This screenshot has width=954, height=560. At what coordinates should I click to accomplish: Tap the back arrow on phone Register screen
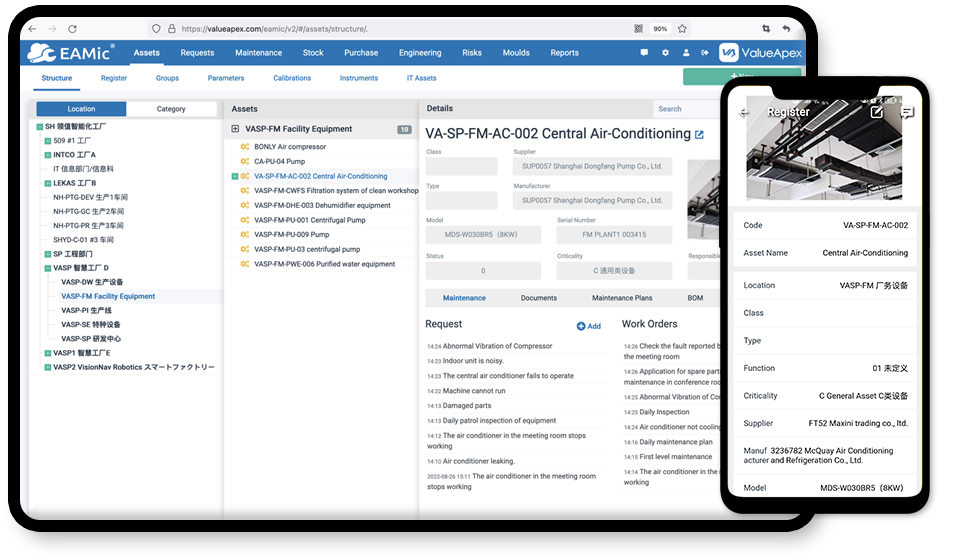point(743,113)
